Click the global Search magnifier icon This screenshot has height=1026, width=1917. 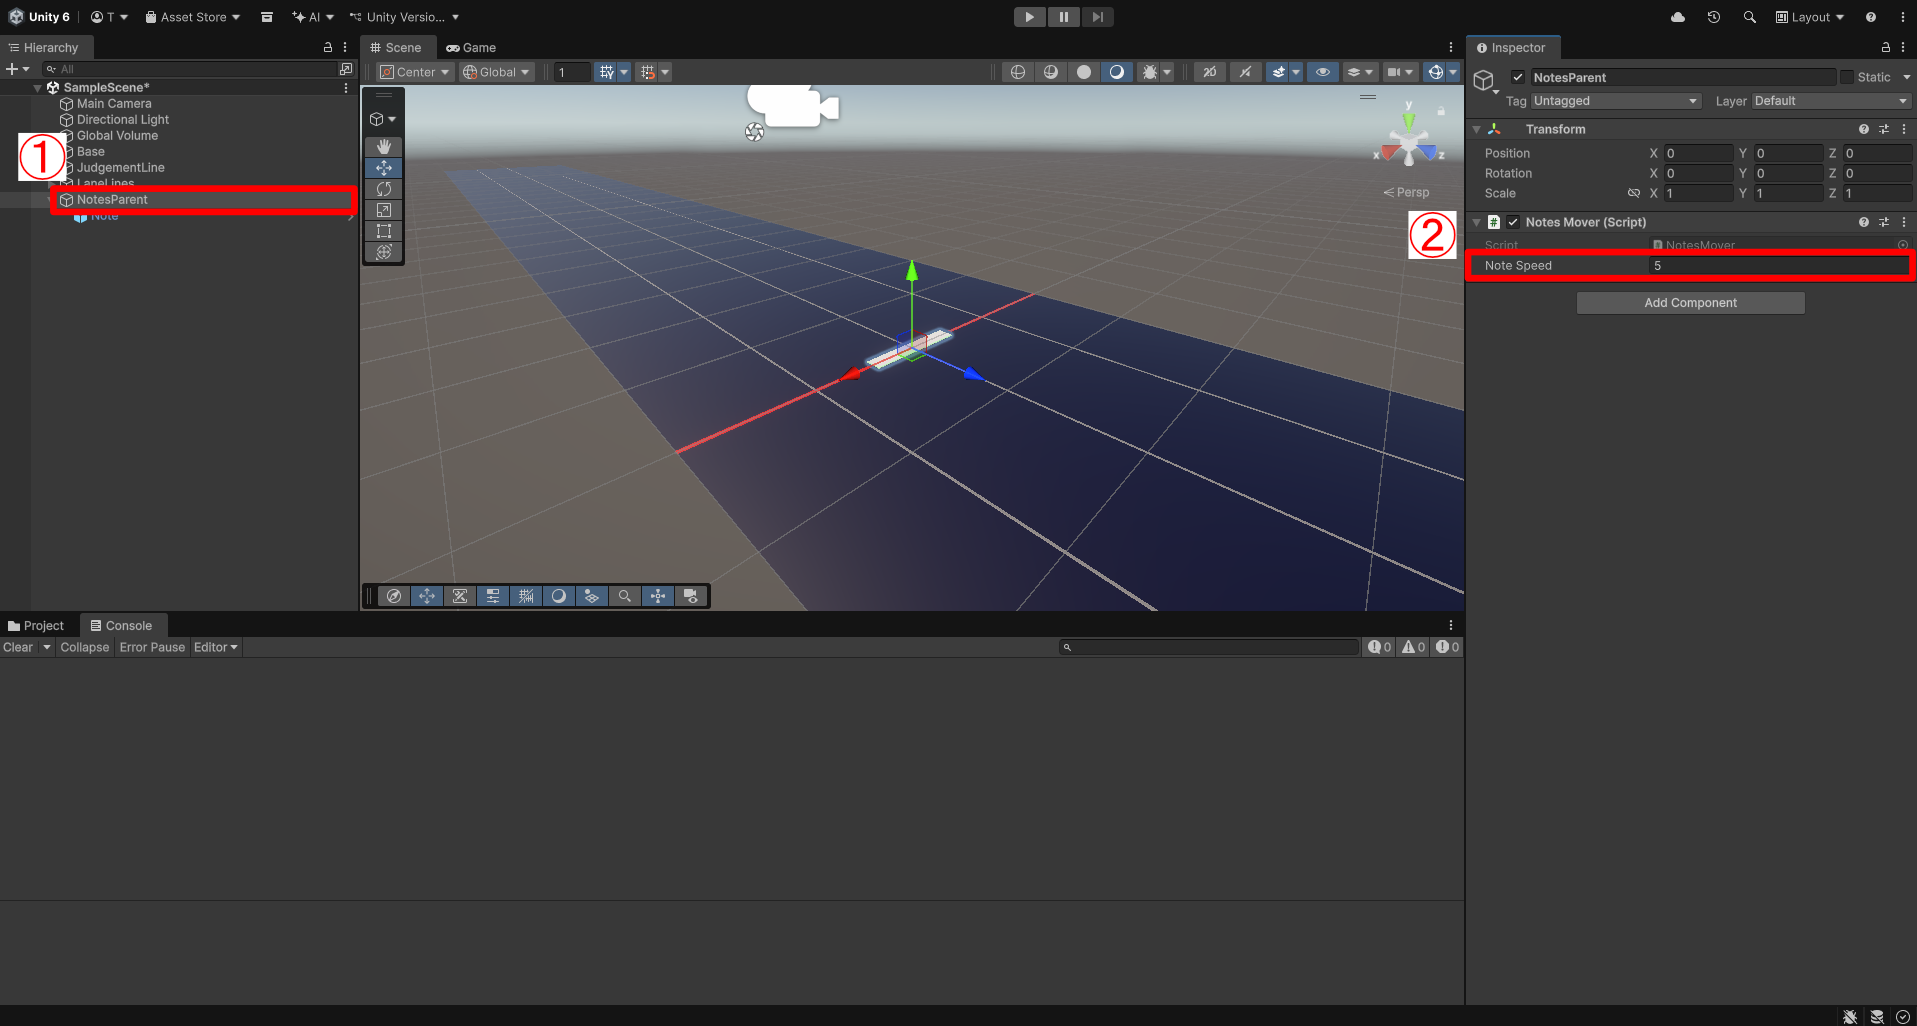tap(1749, 17)
